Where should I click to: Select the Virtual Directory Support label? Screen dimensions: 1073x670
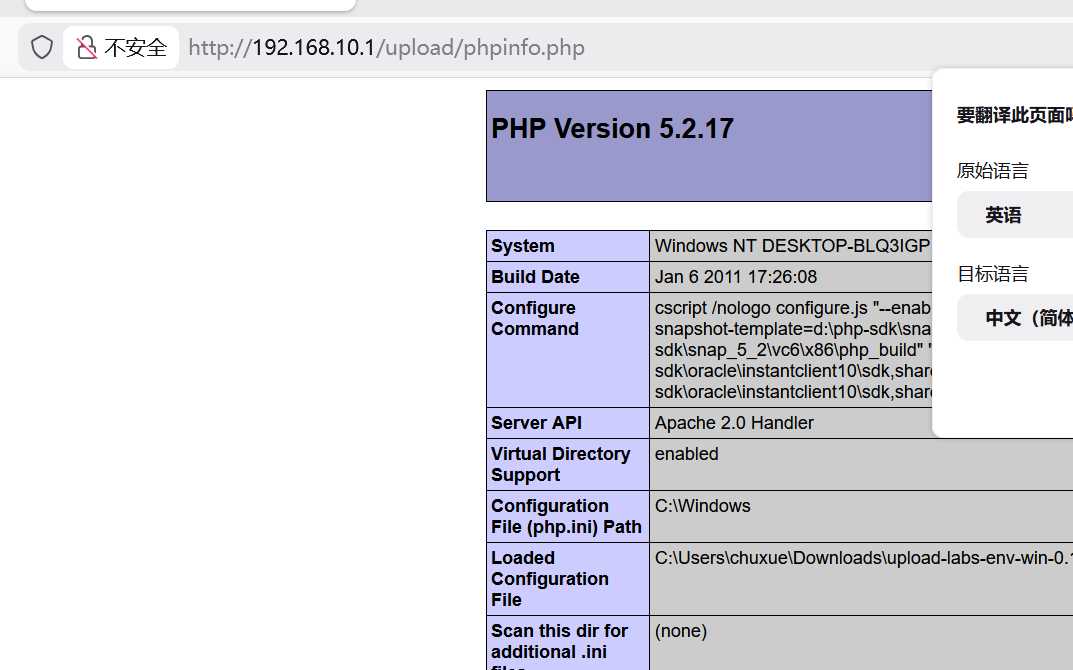point(560,464)
